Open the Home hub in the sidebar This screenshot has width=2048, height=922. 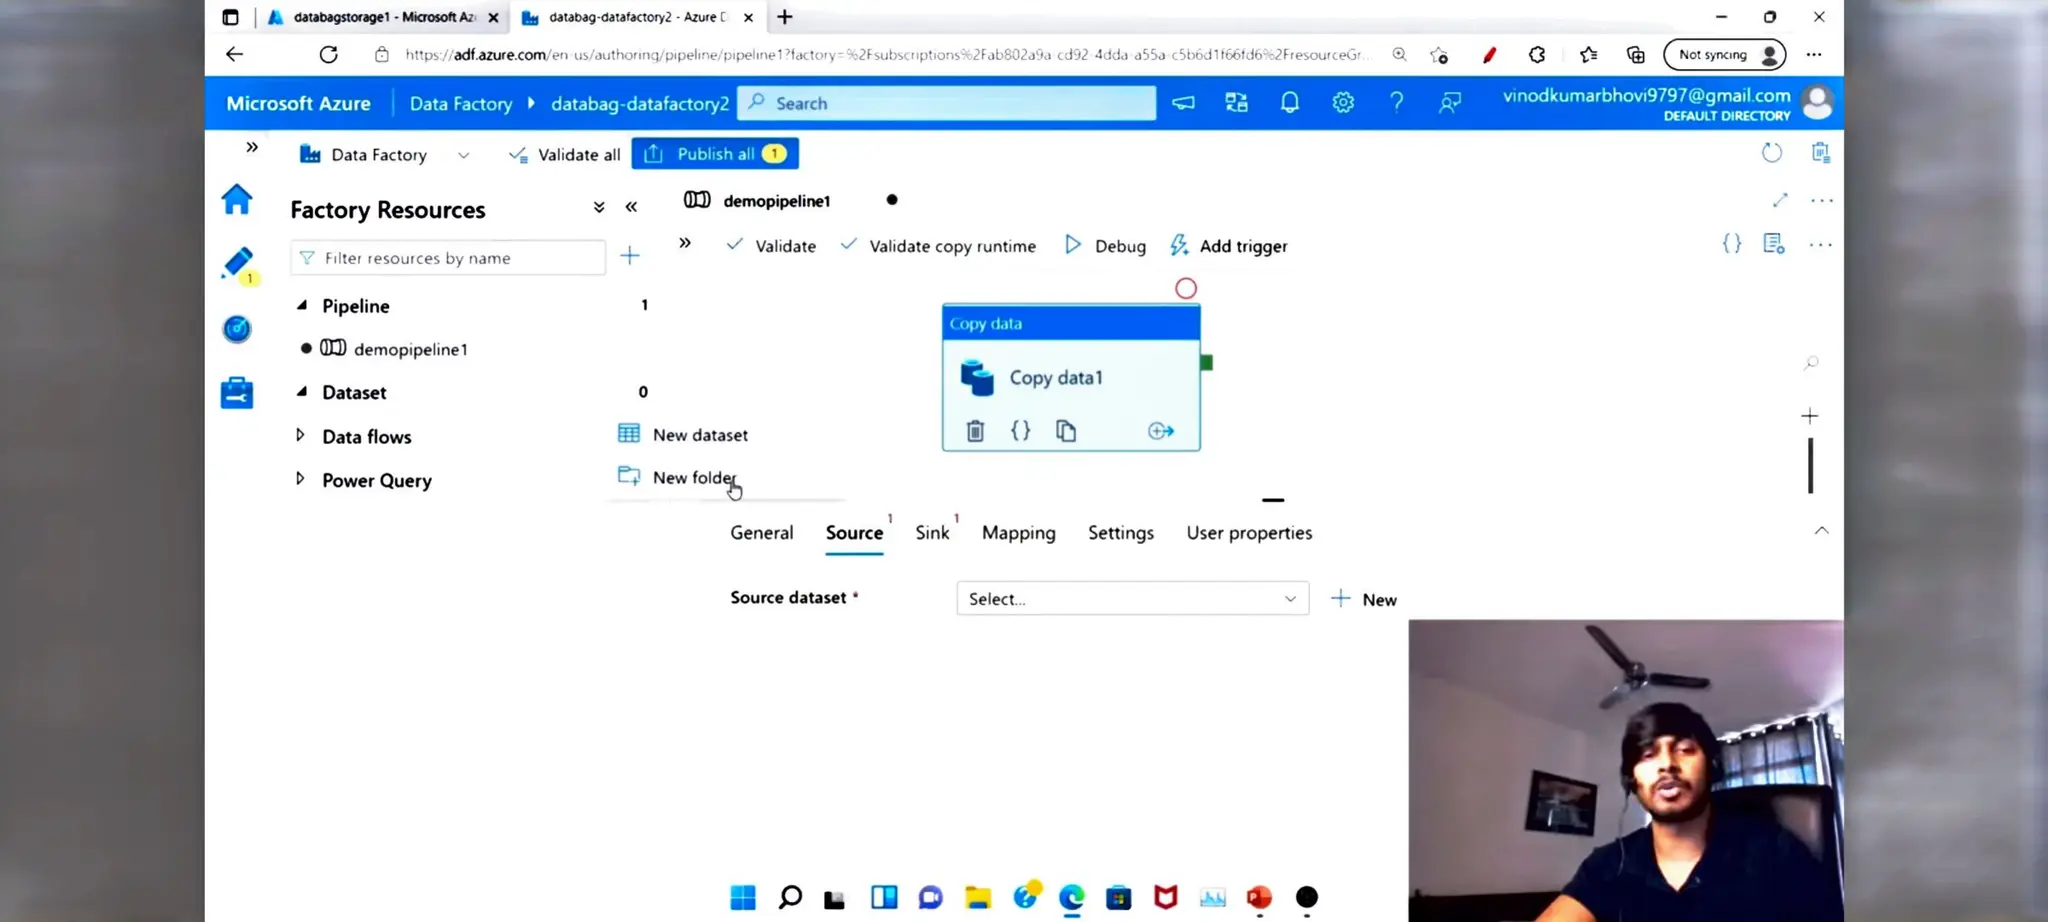237,200
